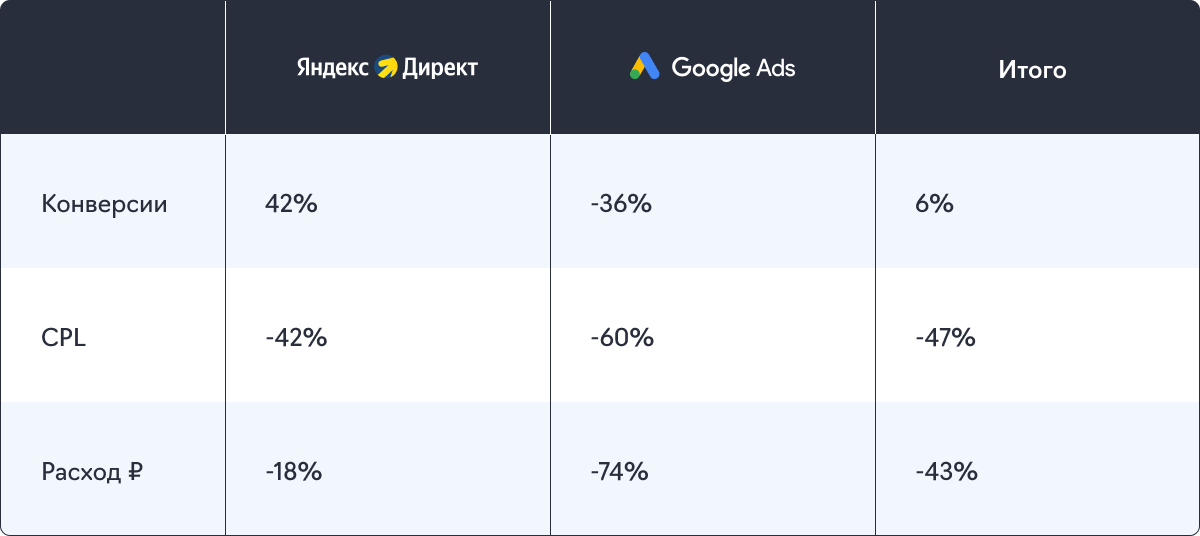Viewport: 1200px width, 536px height.
Task: Select the "Конверсии" row label
Action: coord(104,204)
